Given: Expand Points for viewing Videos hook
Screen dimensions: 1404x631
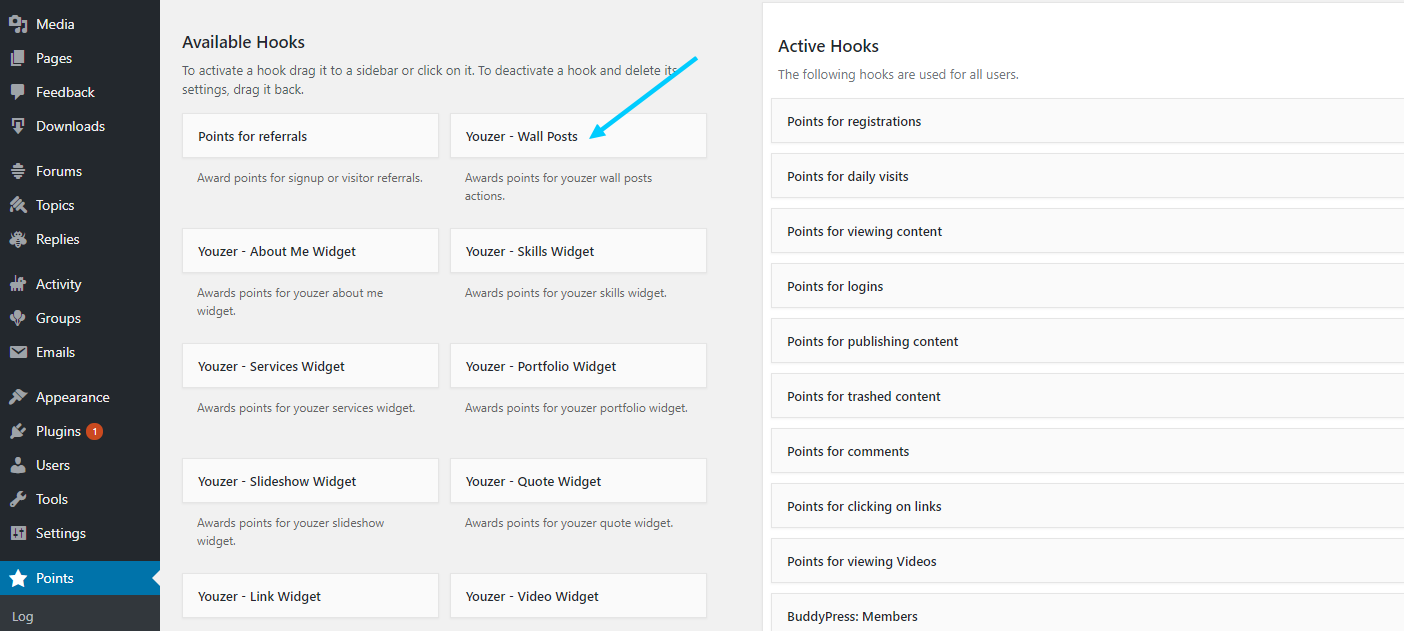Looking at the screenshot, I should 1087,561.
